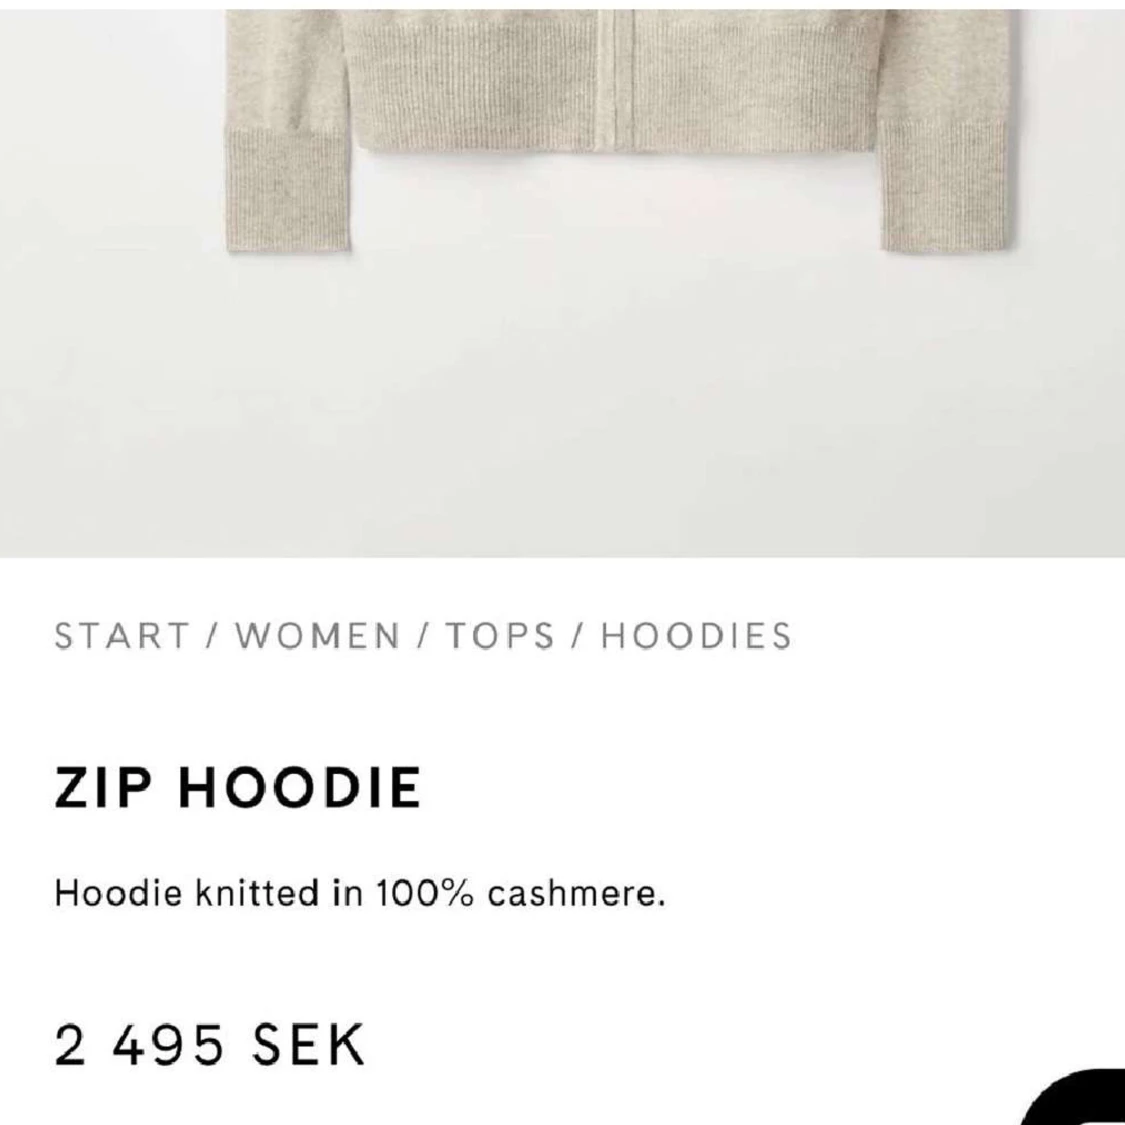The width and height of the screenshot is (1125, 1125).
Task: Select the HOODIES breadcrumb link
Action: [x=696, y=636]
